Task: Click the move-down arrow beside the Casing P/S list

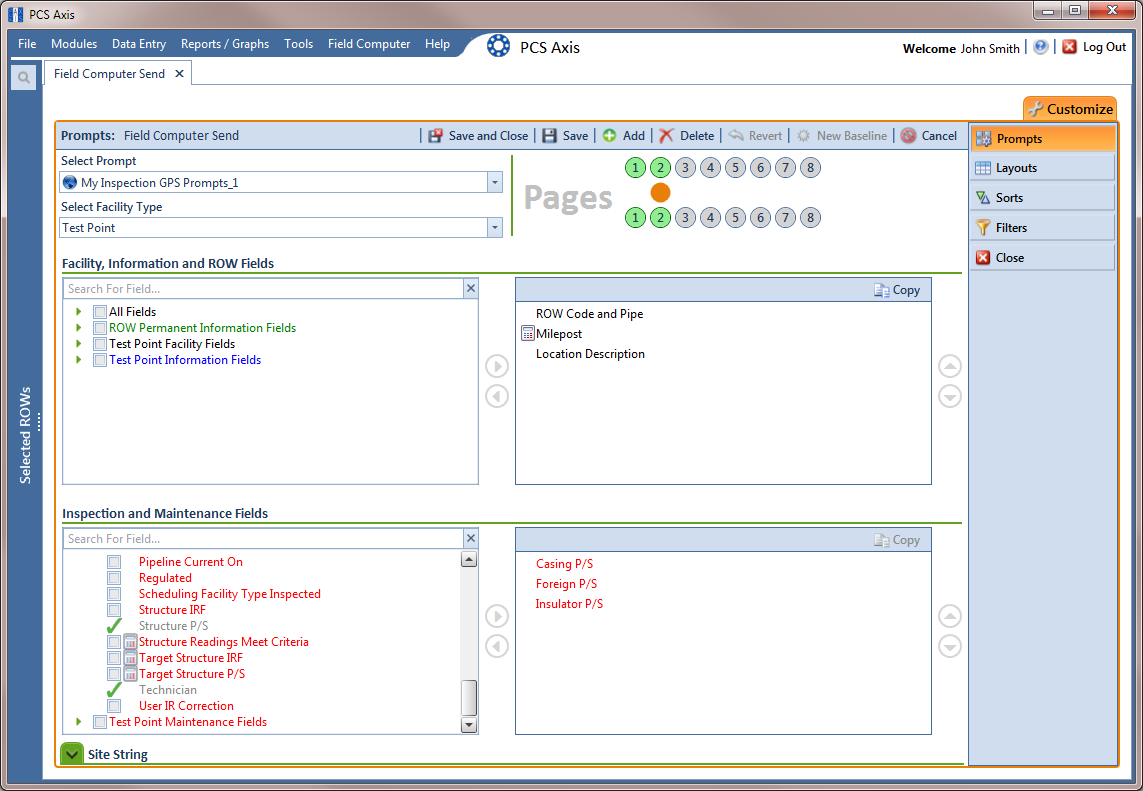Action: pos(950,647)
